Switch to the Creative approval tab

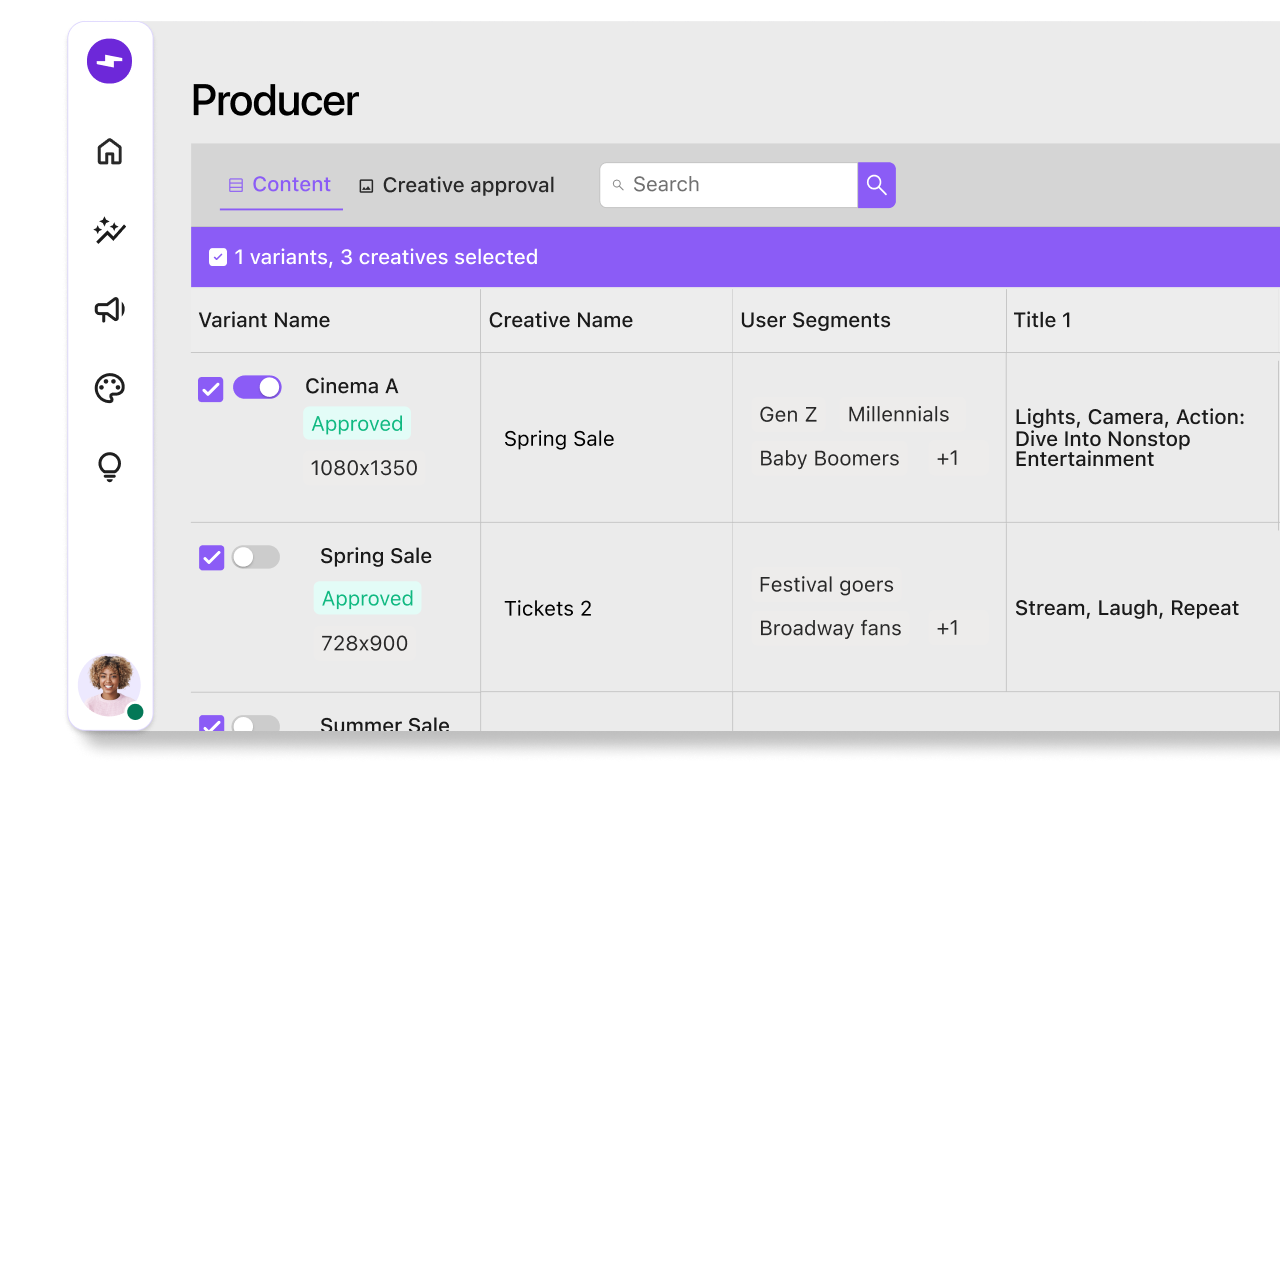pos(457,185)
